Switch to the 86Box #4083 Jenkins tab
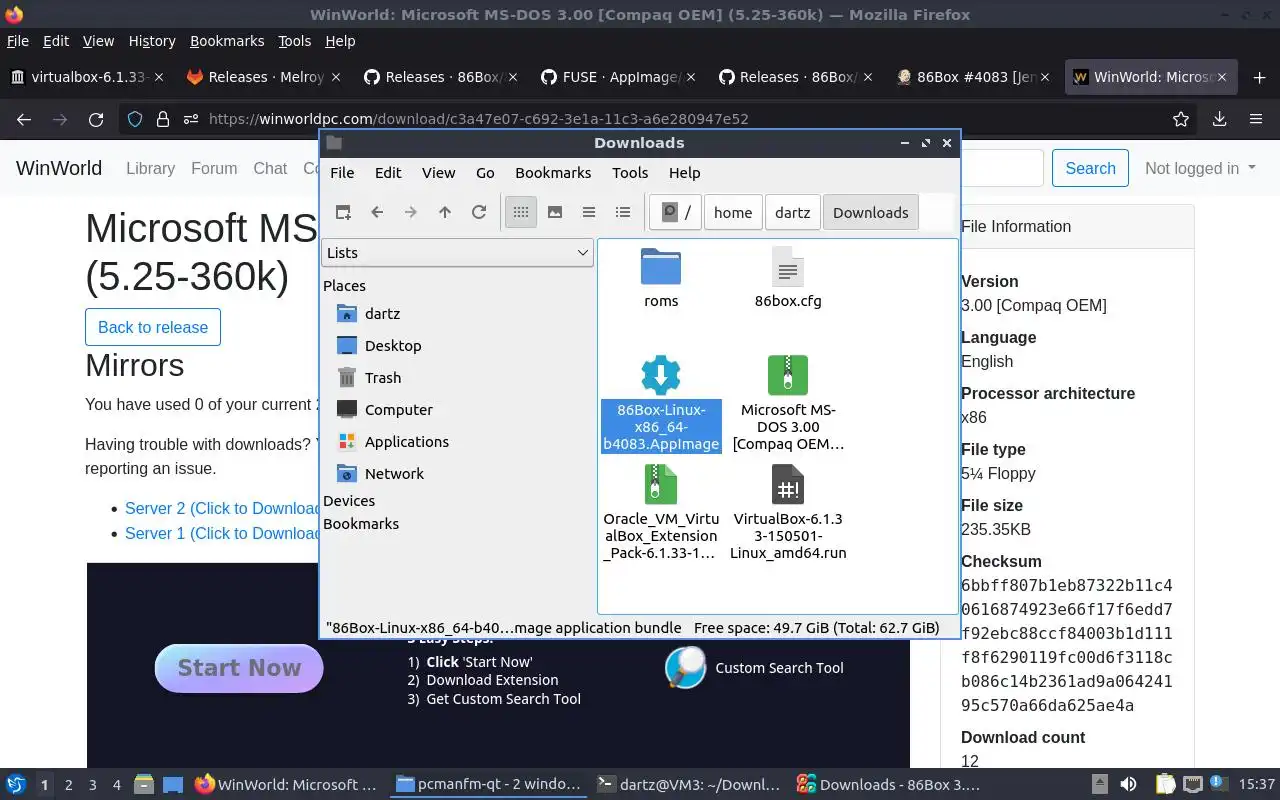This screenshot has width=1280, height=800. click(x=972, y=77)
